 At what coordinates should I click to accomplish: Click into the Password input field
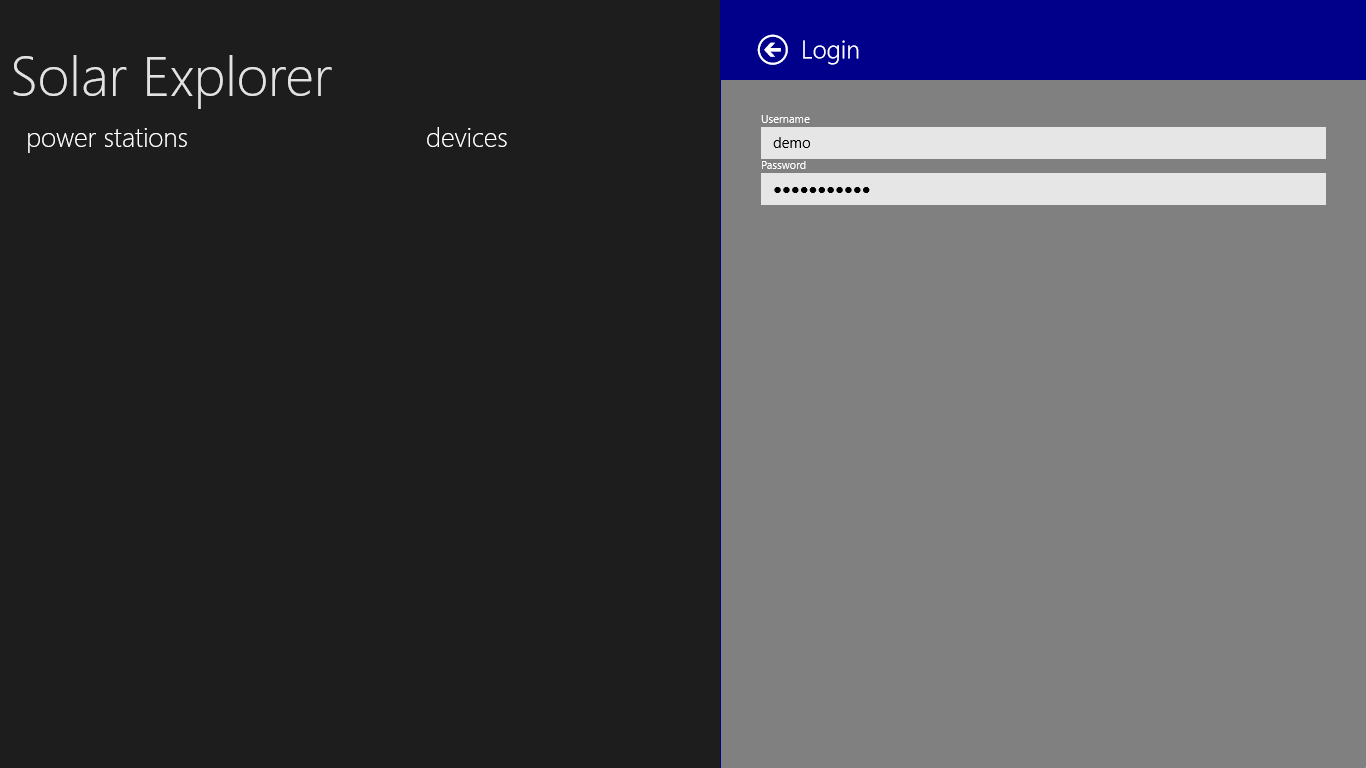1043,189
